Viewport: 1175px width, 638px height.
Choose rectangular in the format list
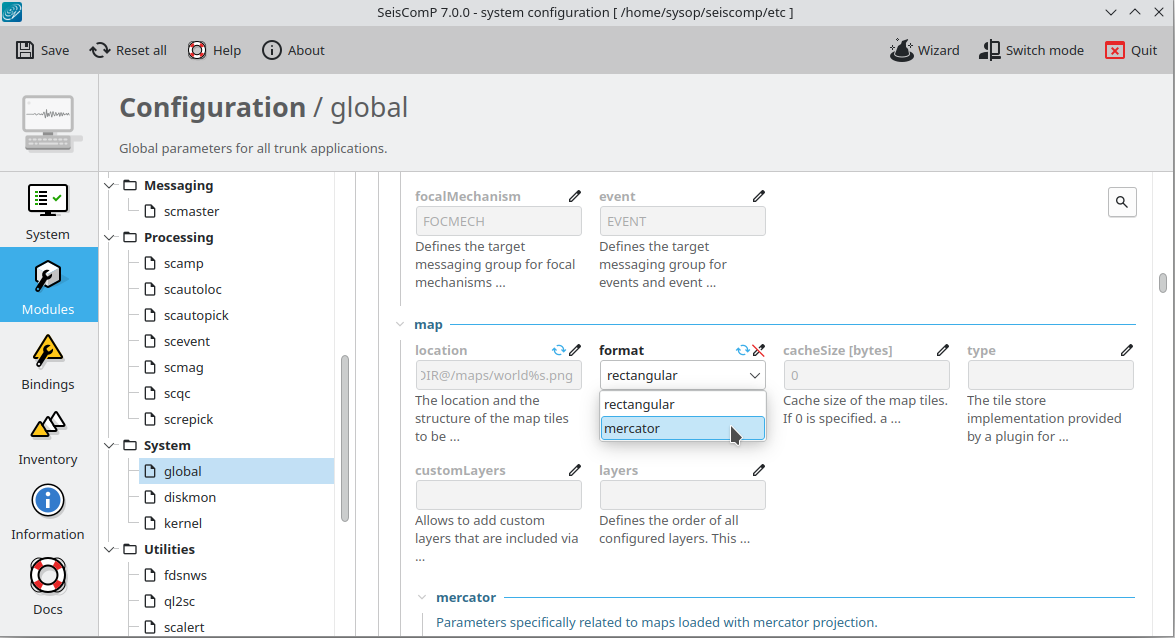pyautogui.click(x=682, y=405)
